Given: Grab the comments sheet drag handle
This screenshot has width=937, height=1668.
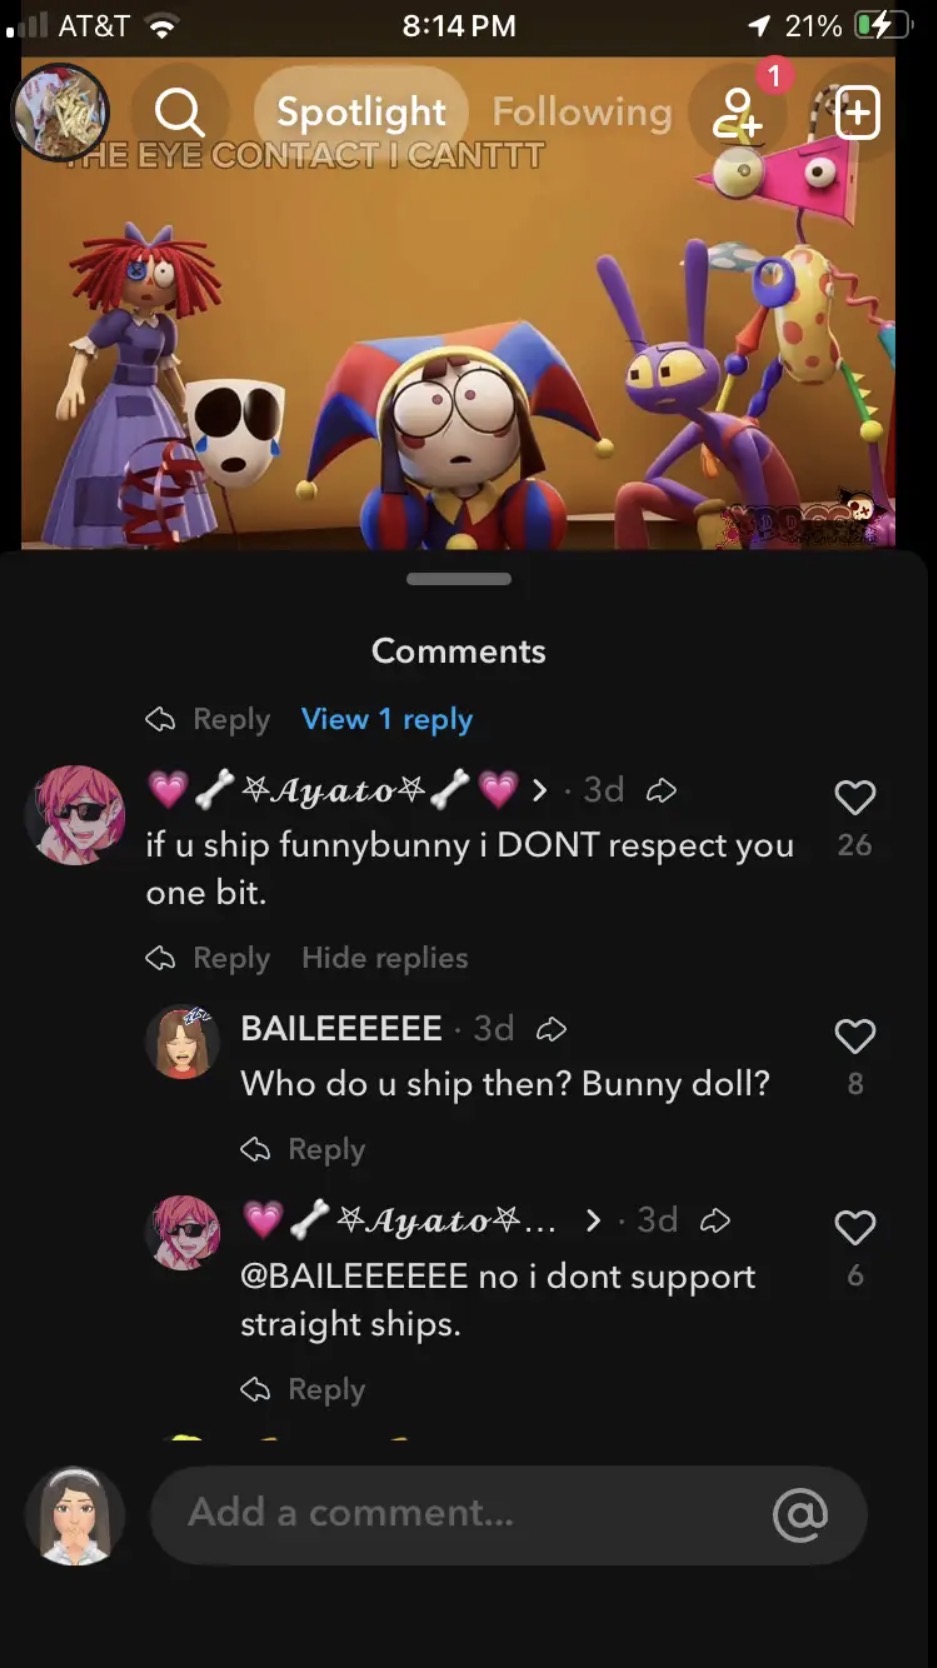Looking at the screenshot, I should coord(459,579).
